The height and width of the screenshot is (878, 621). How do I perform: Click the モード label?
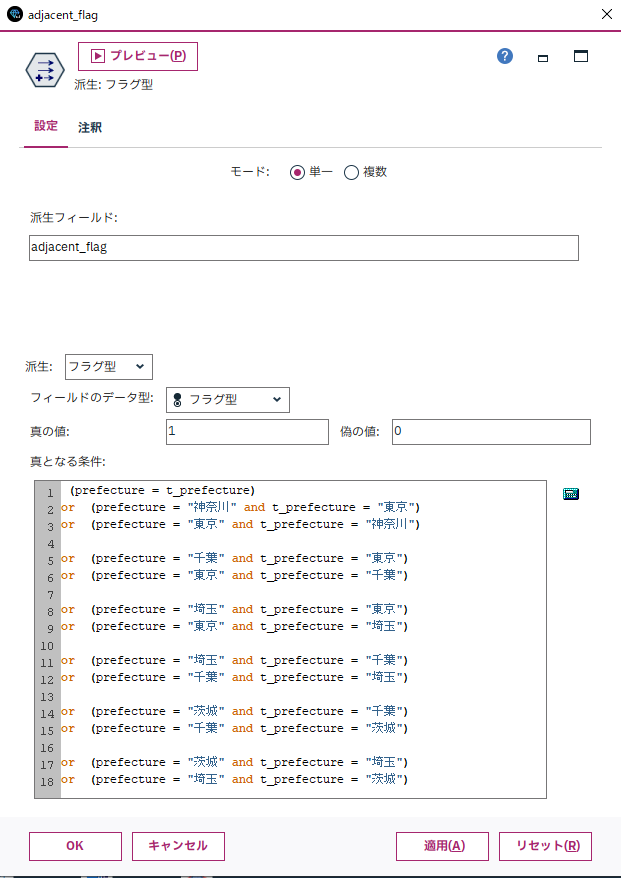pyautogui.click(x=250, y=172)
